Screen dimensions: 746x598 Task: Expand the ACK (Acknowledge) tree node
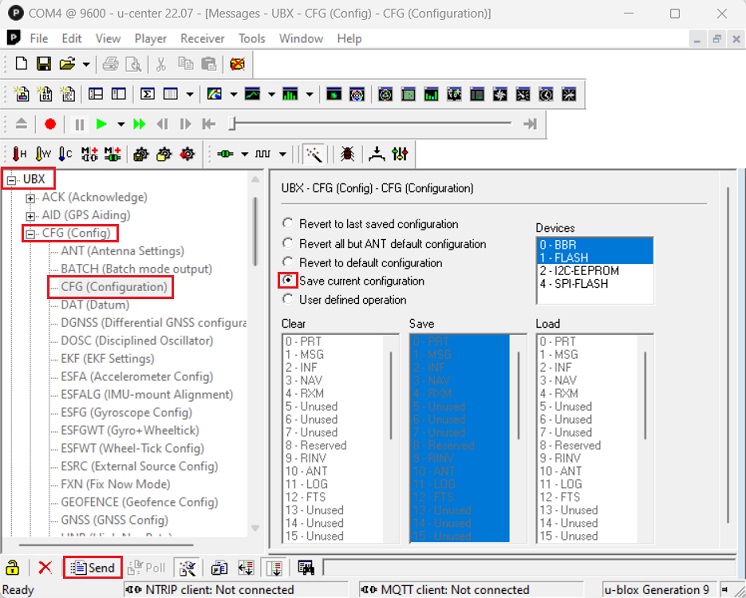pos(31,198)
